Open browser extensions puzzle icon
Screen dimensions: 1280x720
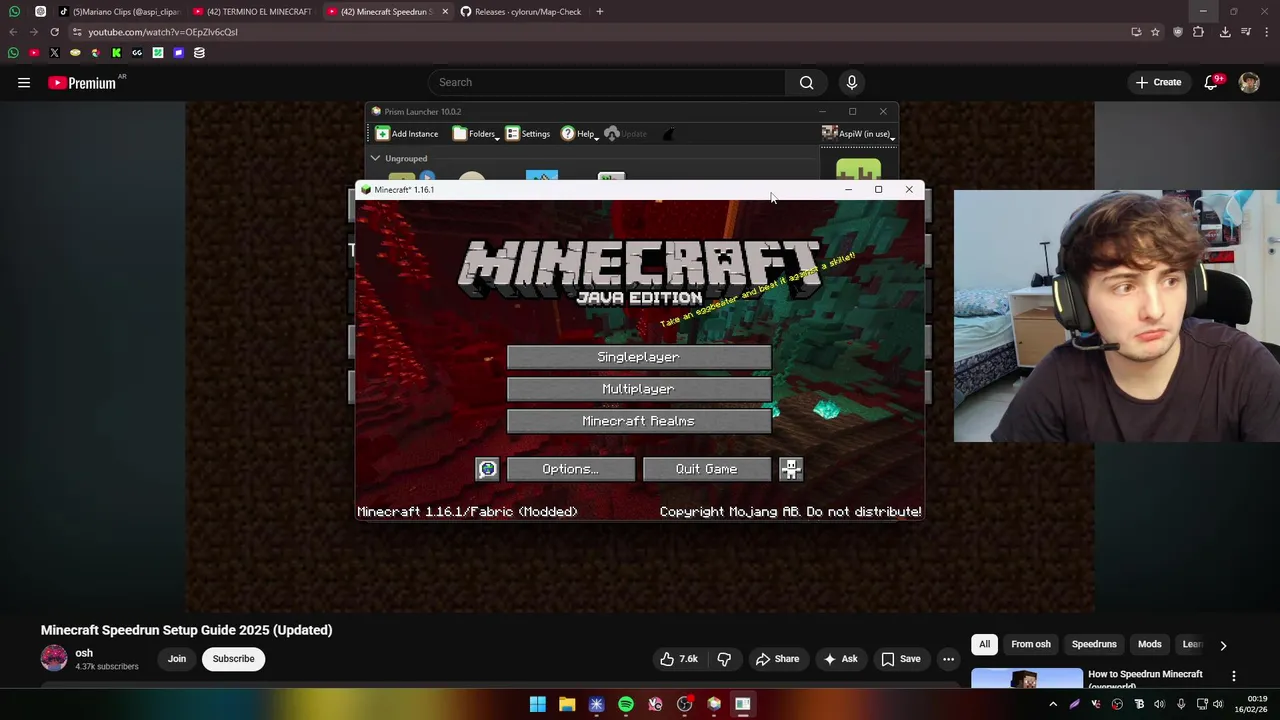click(1198, 32)
